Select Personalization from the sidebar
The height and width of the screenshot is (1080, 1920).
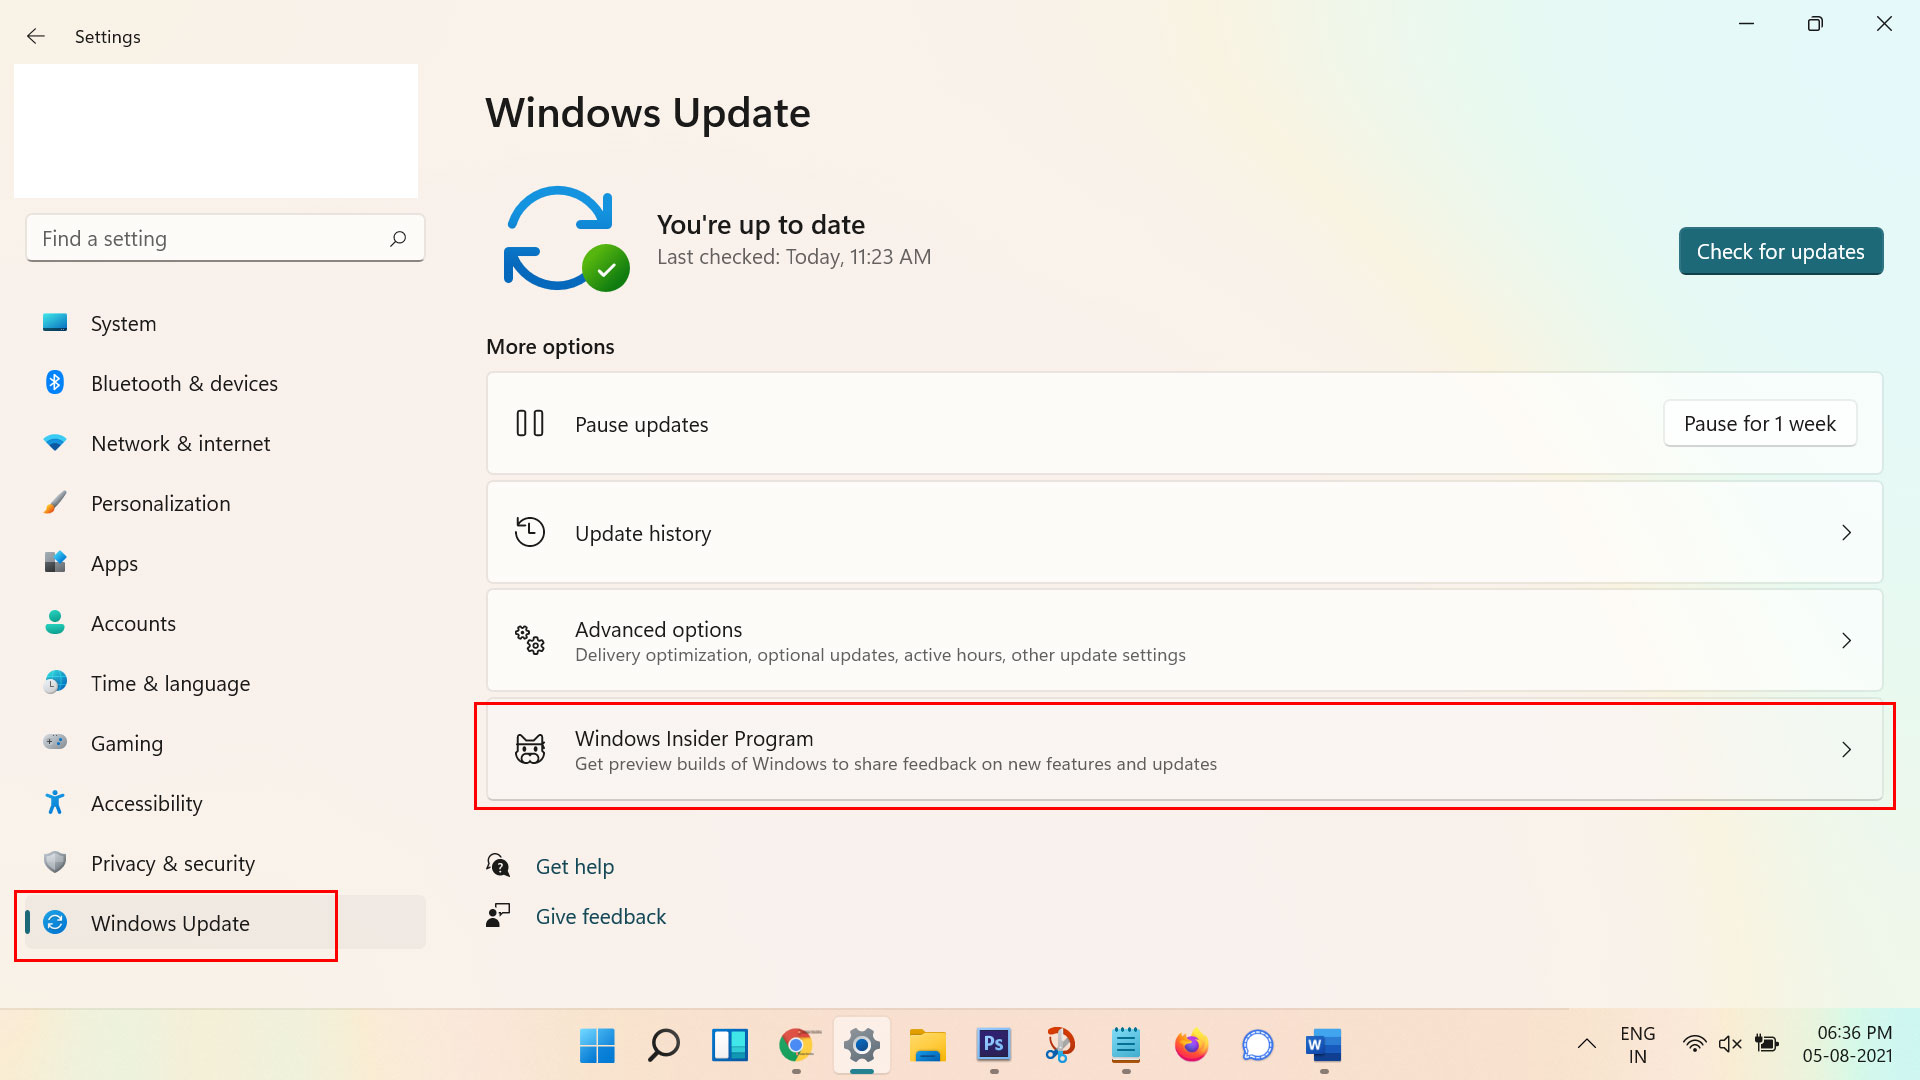(161, 503)
